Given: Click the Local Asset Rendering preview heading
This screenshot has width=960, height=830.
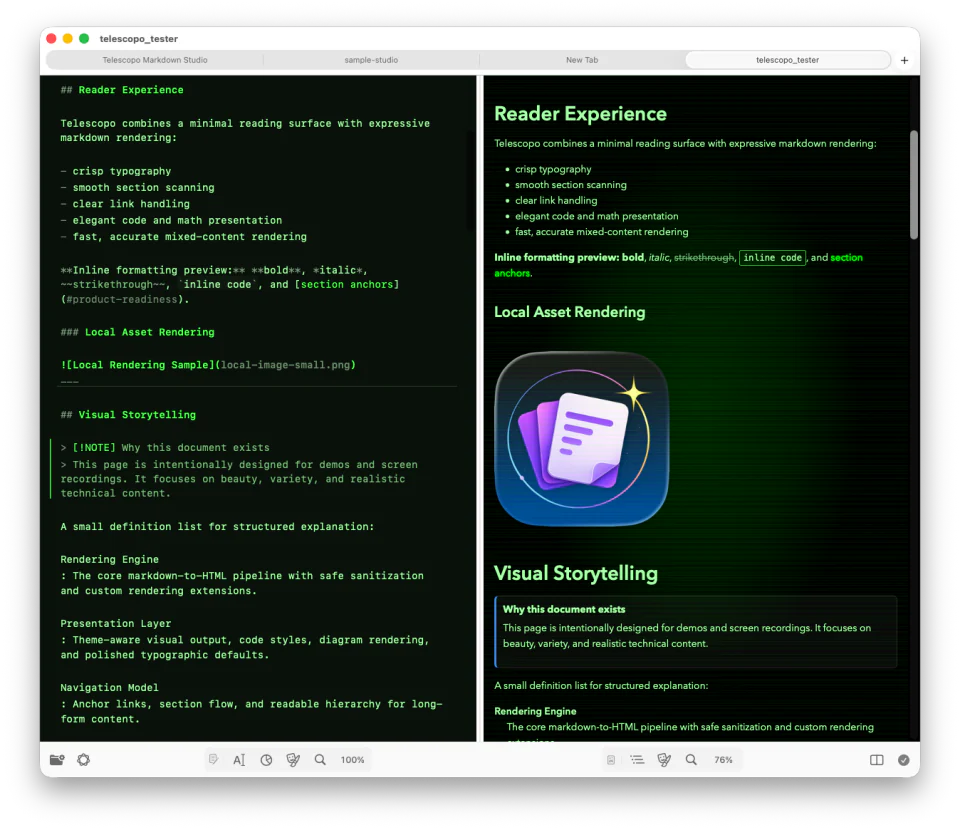Looking at the screenshot, I should click(x=569, y=312).
